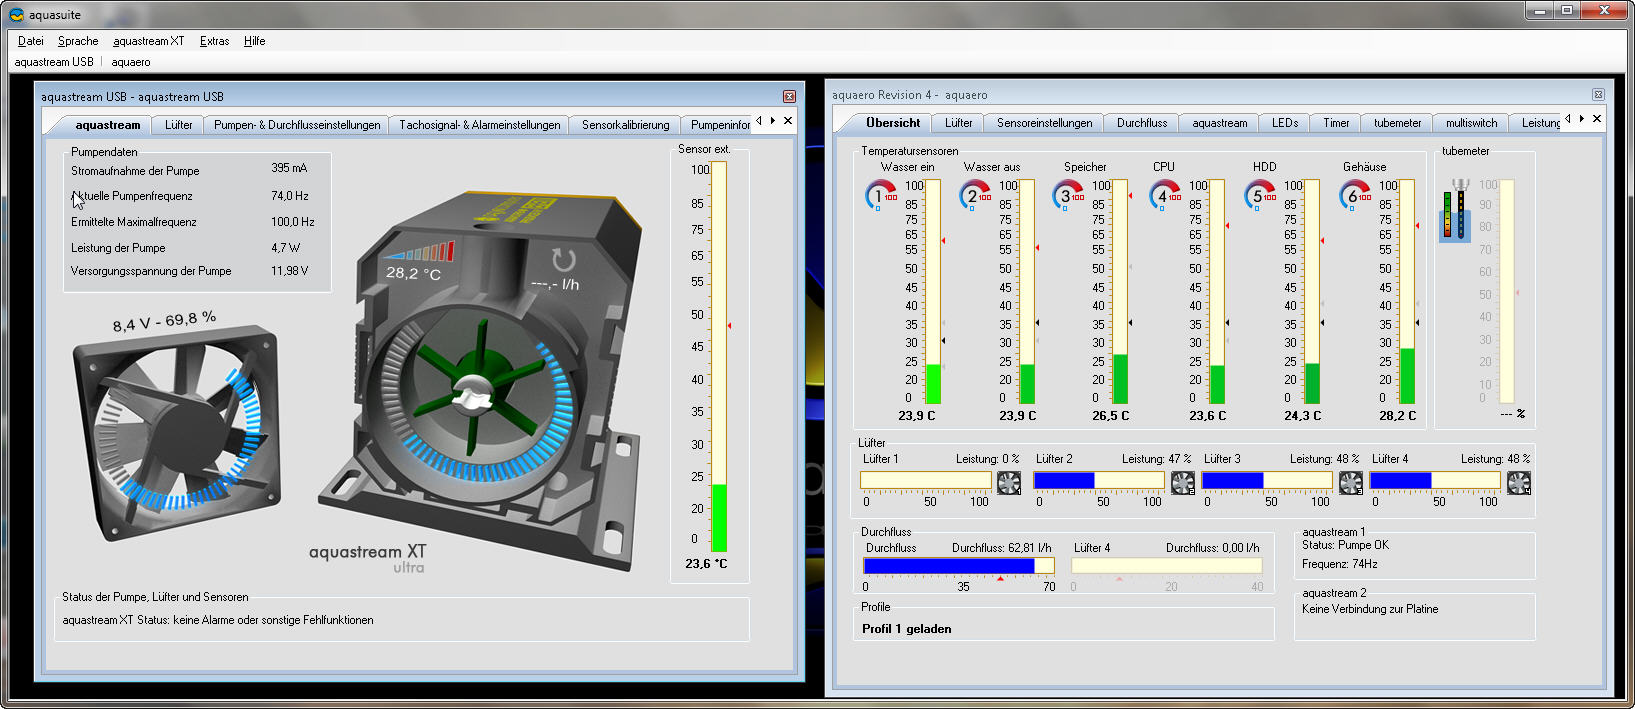Click the Durchfluss flow rate bar
The height and width of the screenshot is (709, 1635).
click(x=958, y=566)
